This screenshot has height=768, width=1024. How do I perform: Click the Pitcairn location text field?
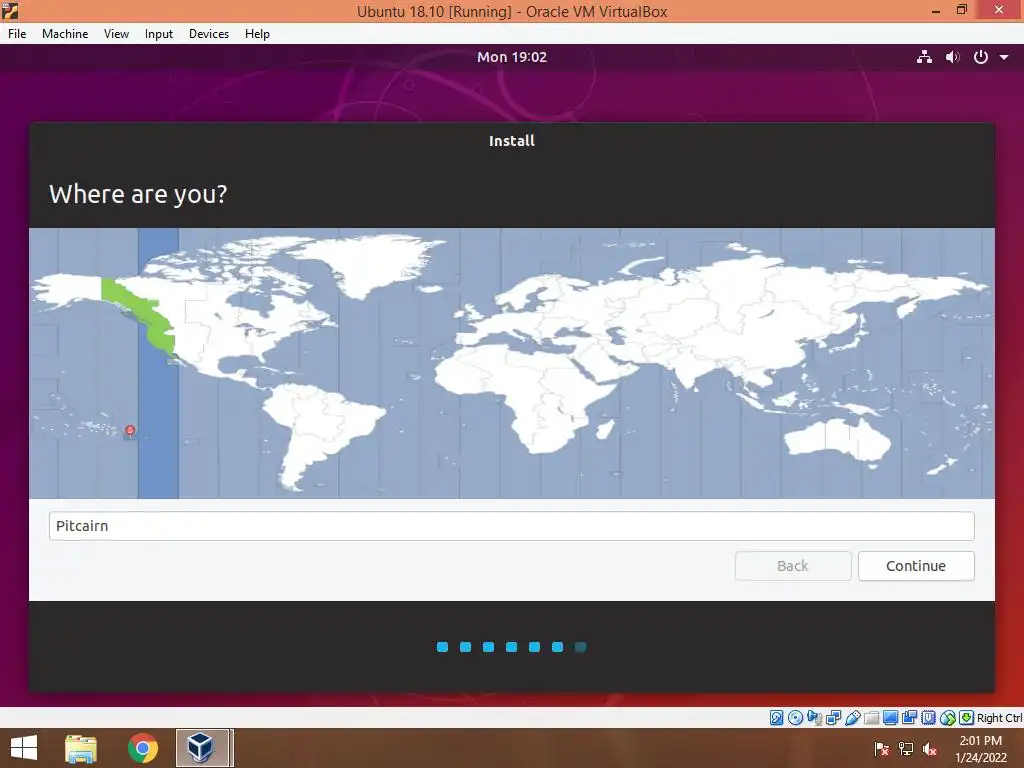511,526
